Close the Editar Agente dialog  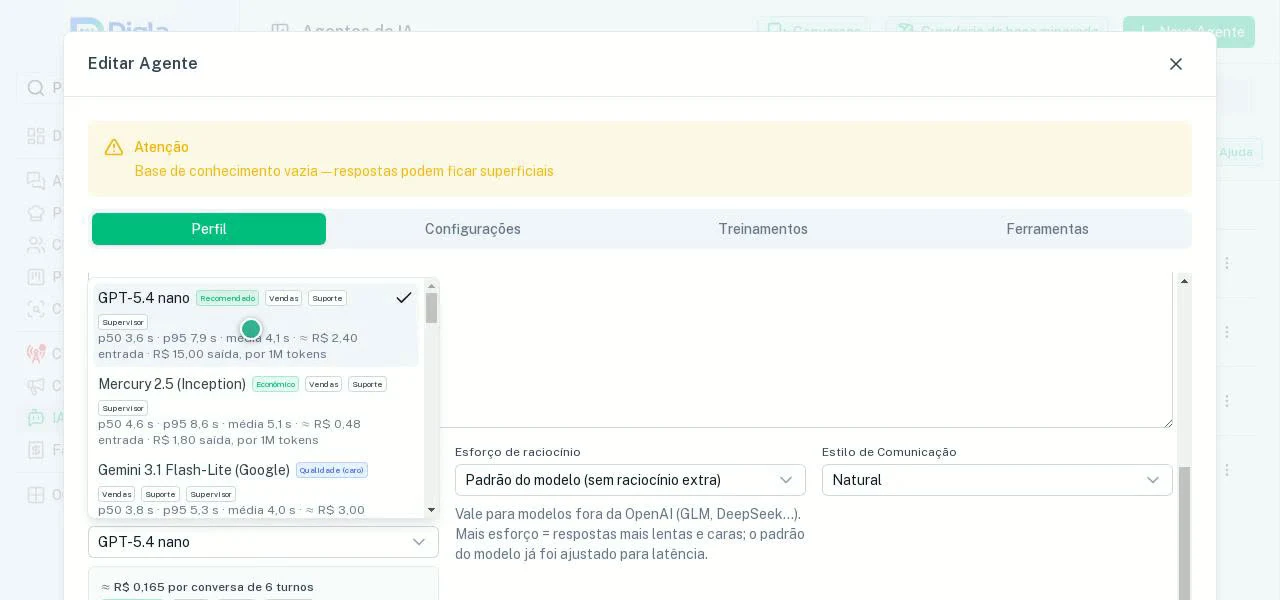tap(1176, 64)
